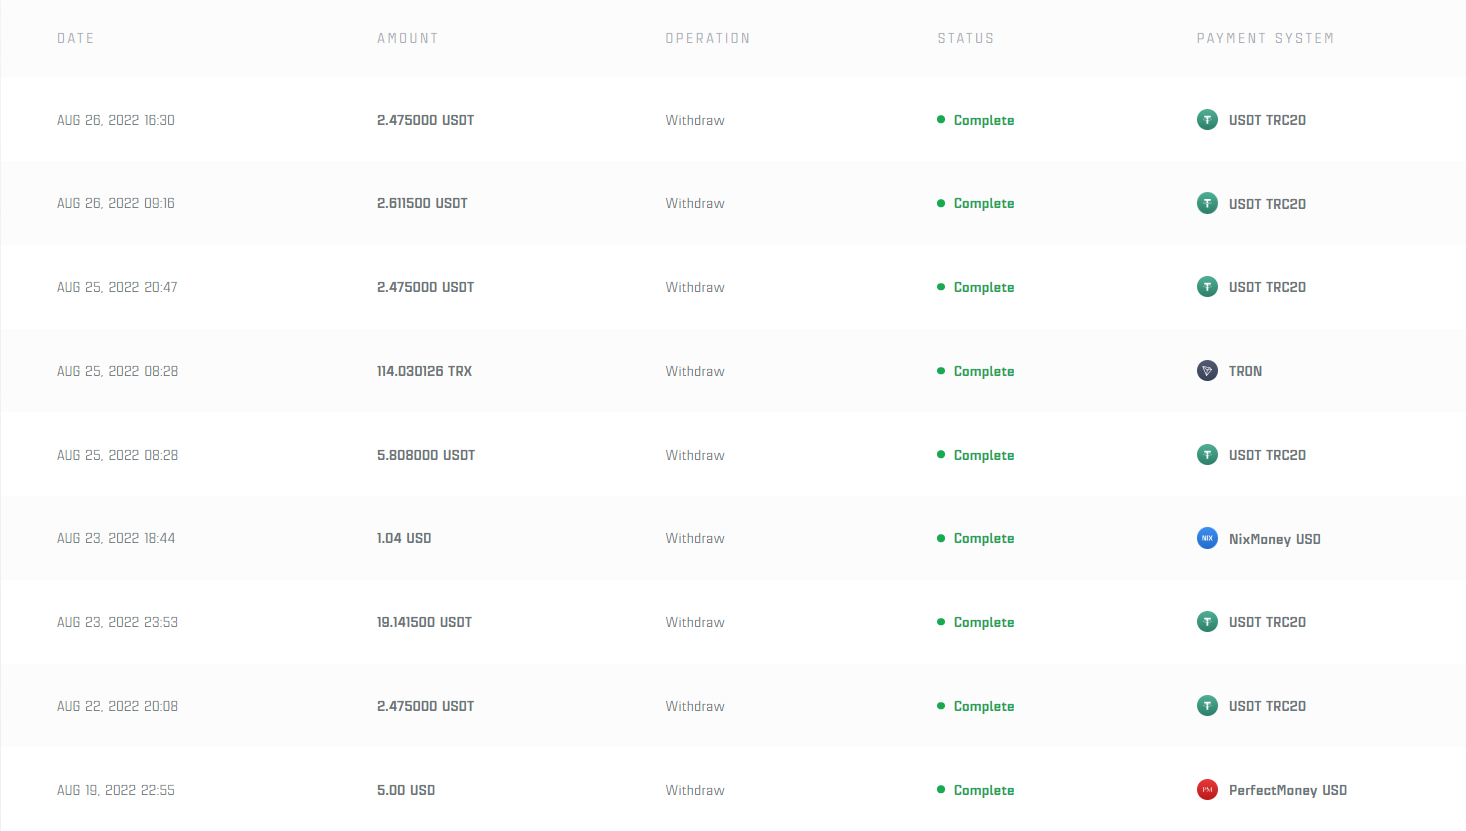Click the PerfectMoney USD label
Image resolution: width=1466 pixels, height=831 pixels.
click(1288, 790)
